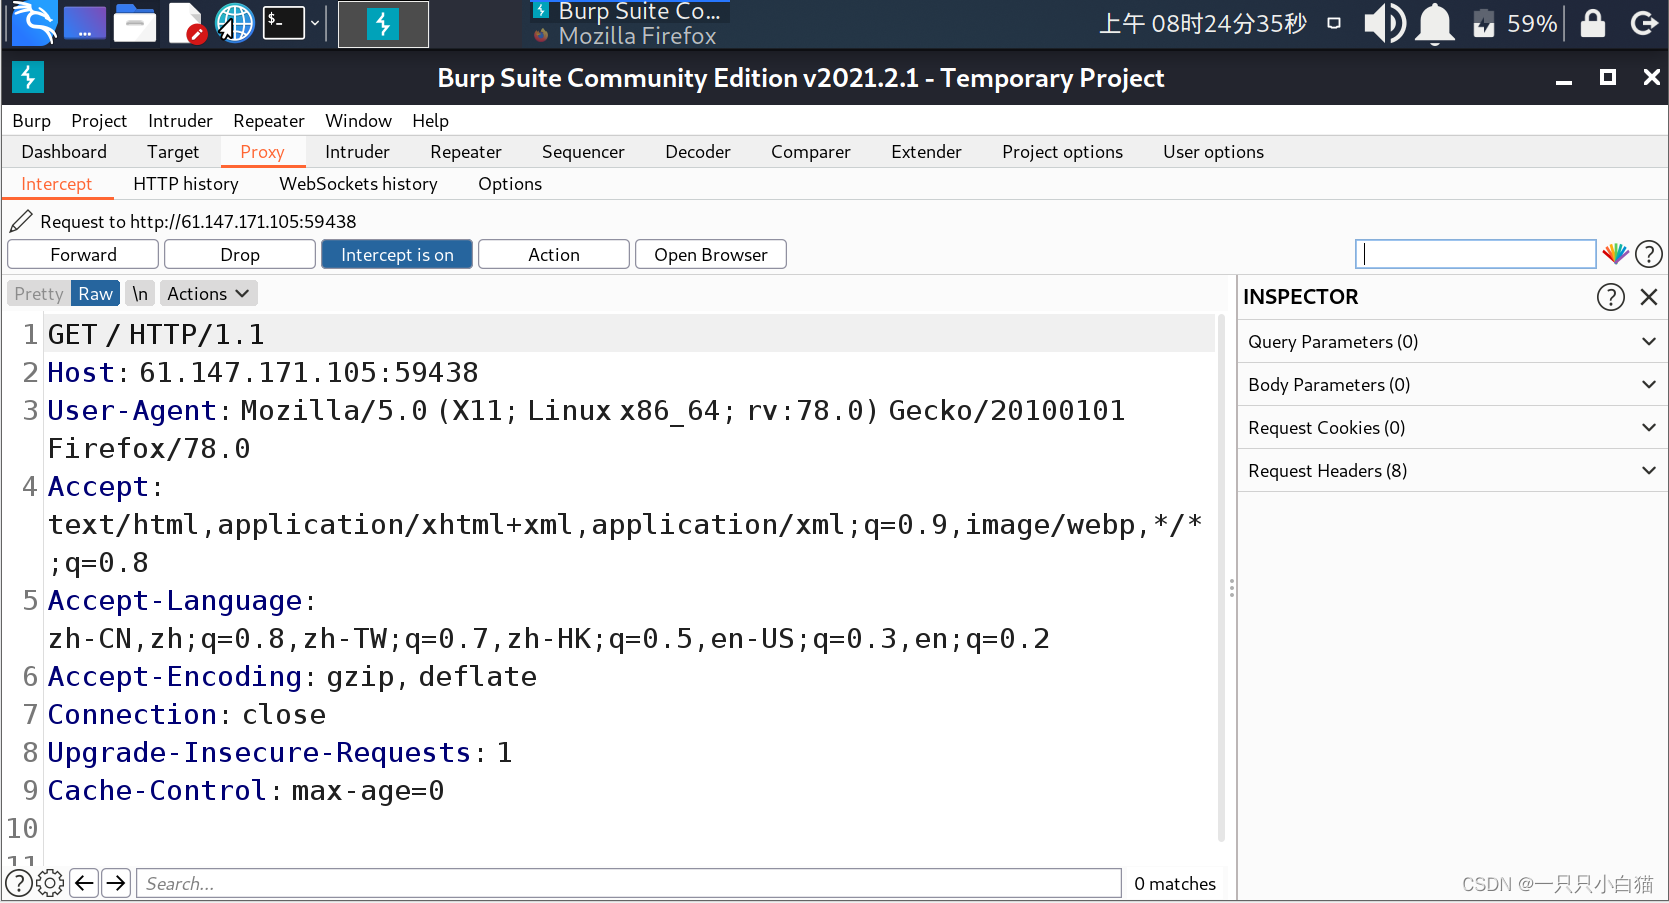Open the Window menu
The width and height of the screenshot is (1669, 903).
pyautogui.click(x=358, y=121)
